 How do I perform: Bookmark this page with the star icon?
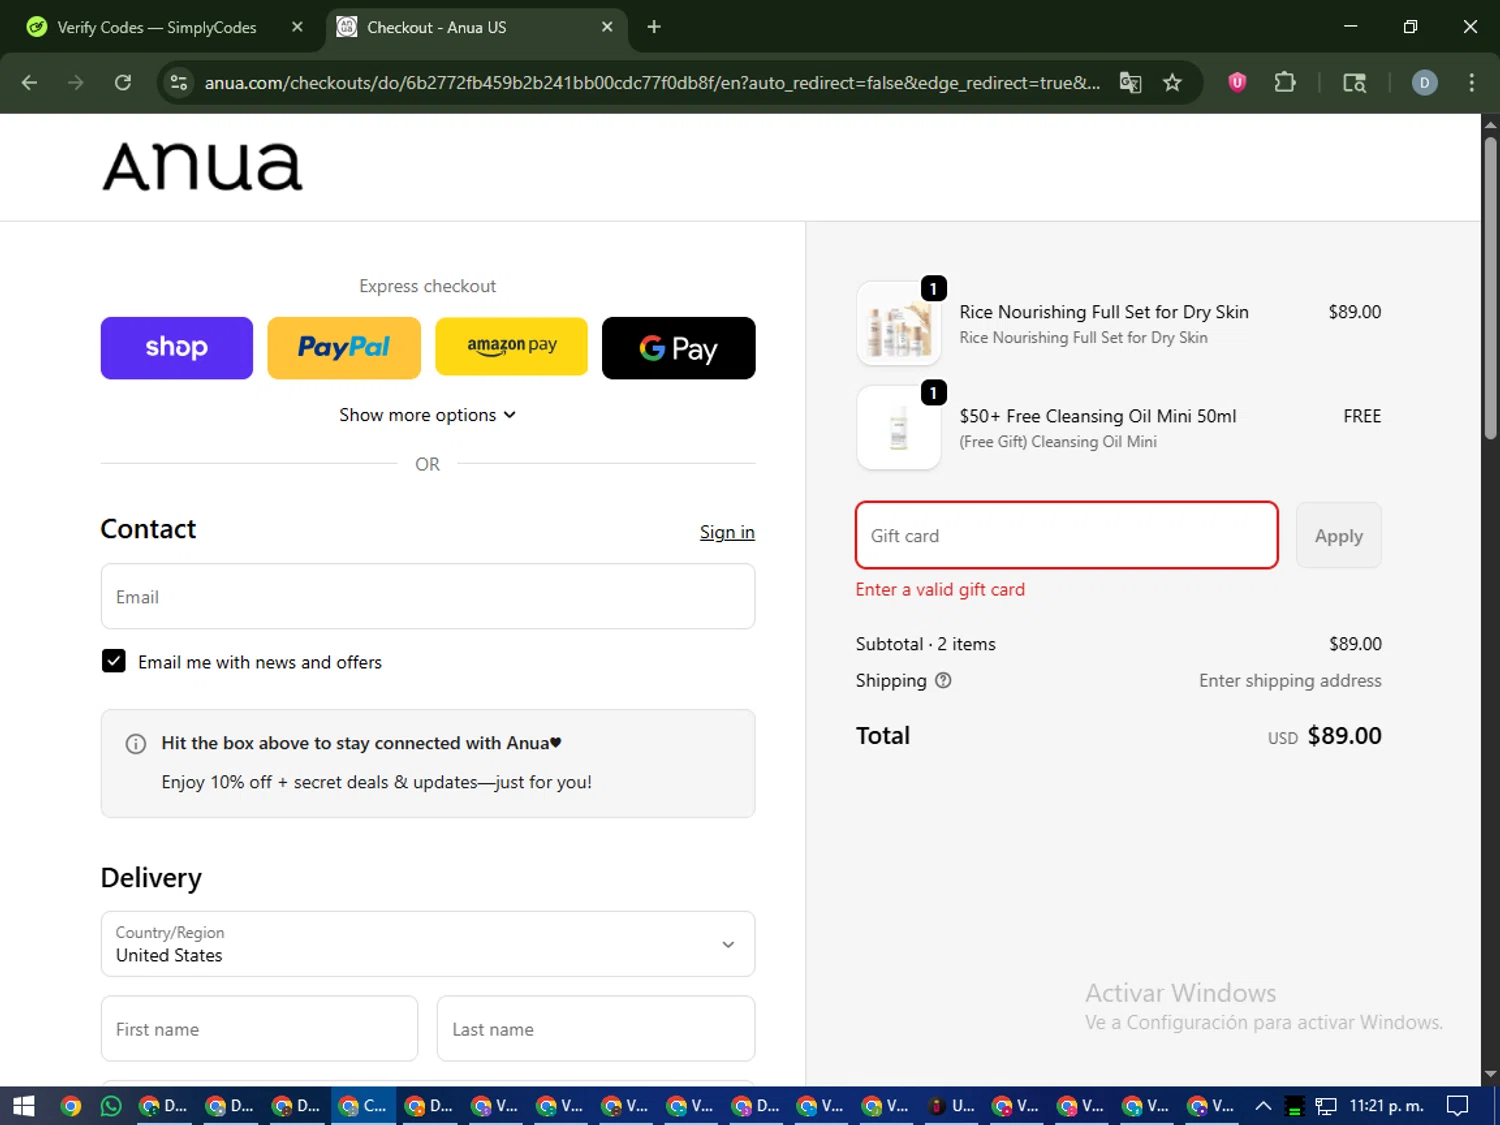(x=1172, y=83)
